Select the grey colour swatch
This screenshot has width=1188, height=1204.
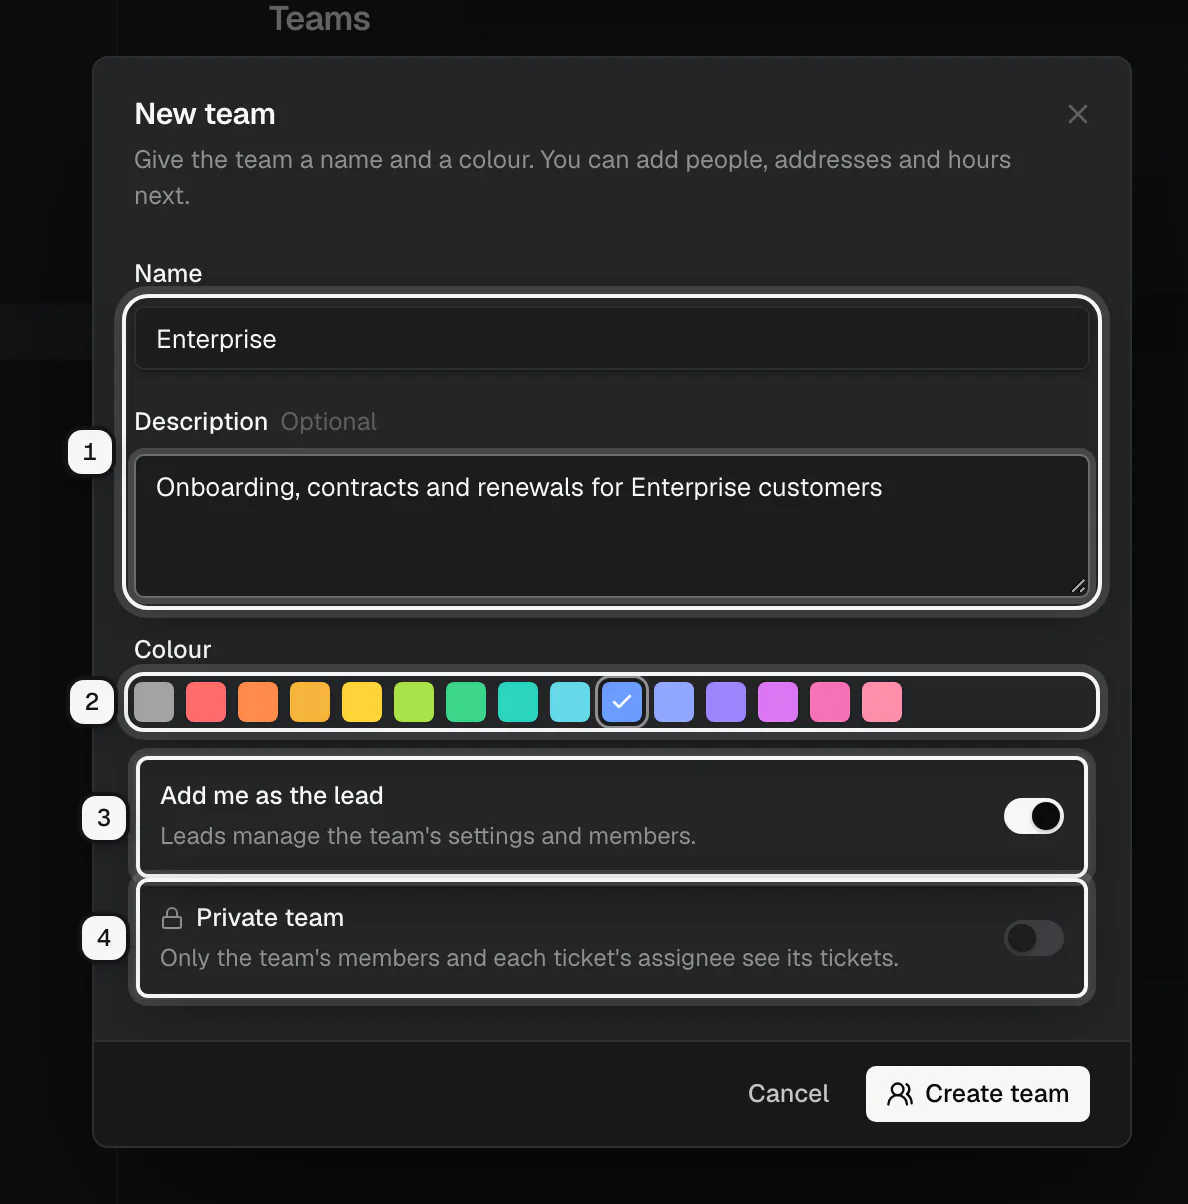click(x=154, y=702)
